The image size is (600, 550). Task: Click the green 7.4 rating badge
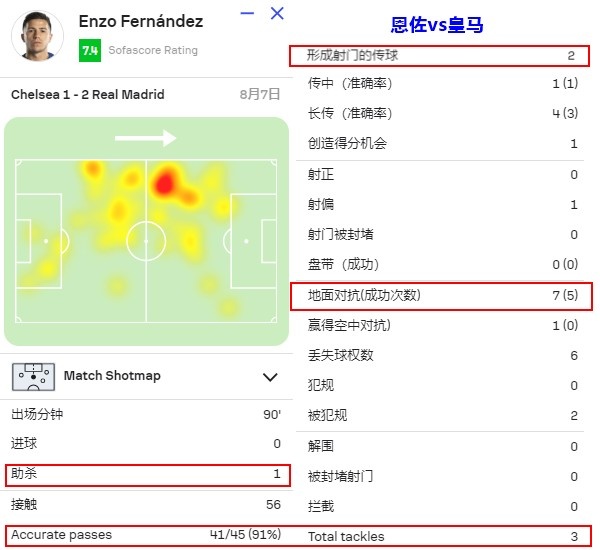[x=90, y=51]
